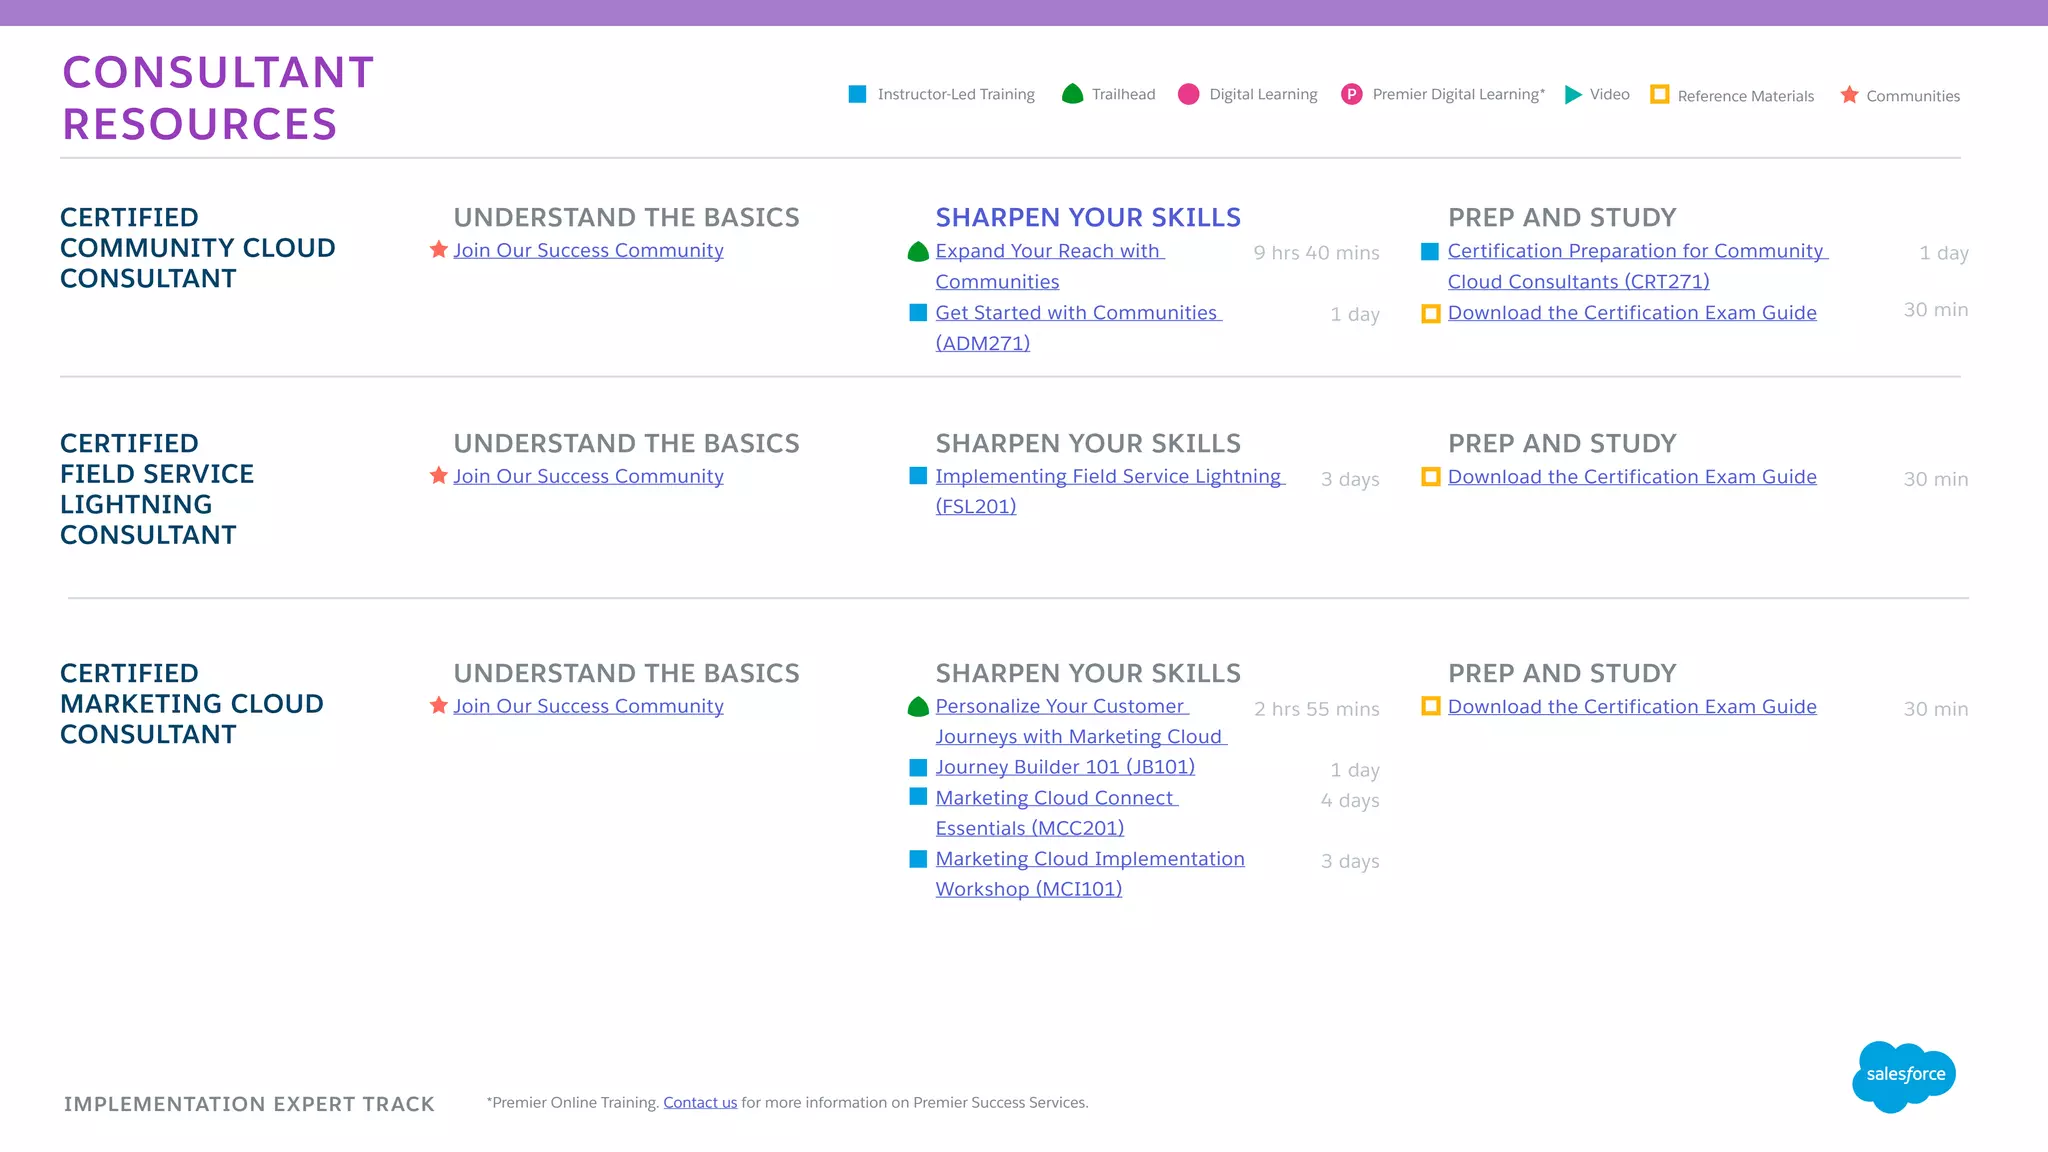The height and width of the screenshot is (1152, 2048).
Task: Click the Instructor-Led Training legend square icon
Action: [x=857, y=94]
